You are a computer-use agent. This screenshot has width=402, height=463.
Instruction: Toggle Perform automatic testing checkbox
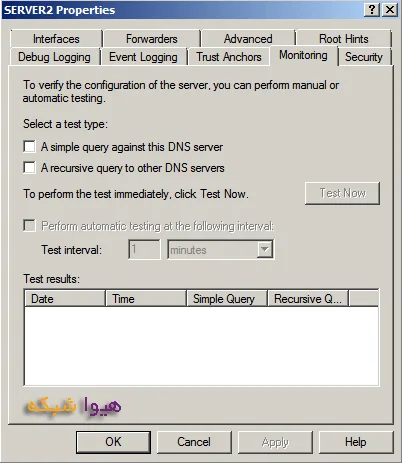[29, 226]
